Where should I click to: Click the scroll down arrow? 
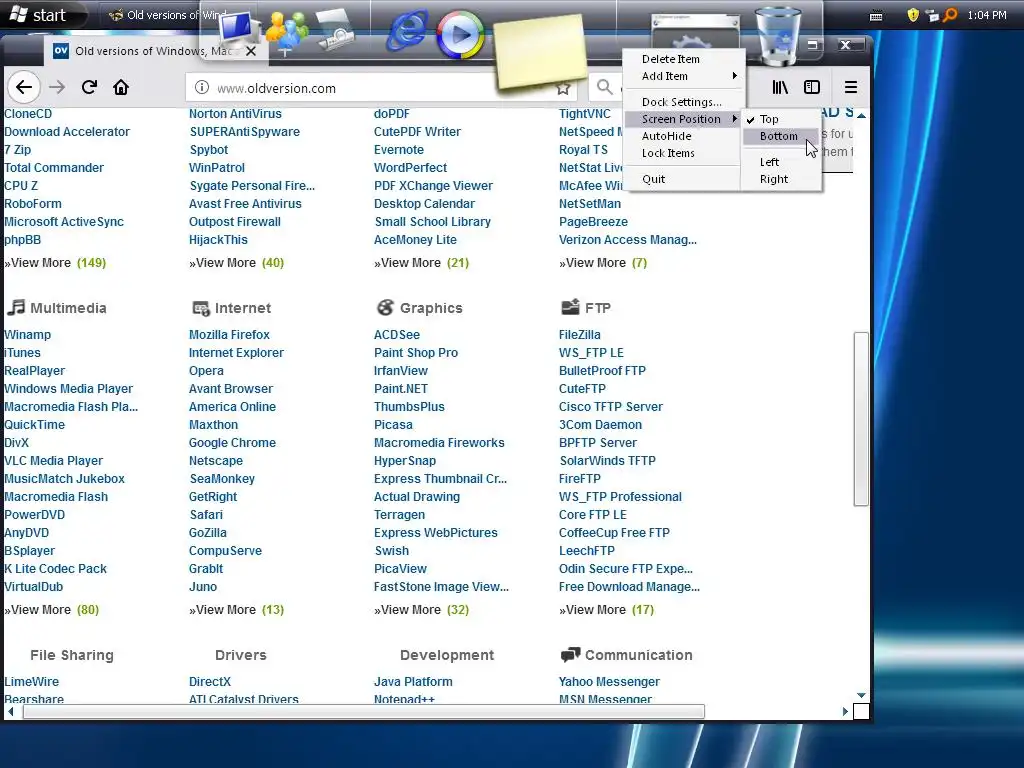861,696
